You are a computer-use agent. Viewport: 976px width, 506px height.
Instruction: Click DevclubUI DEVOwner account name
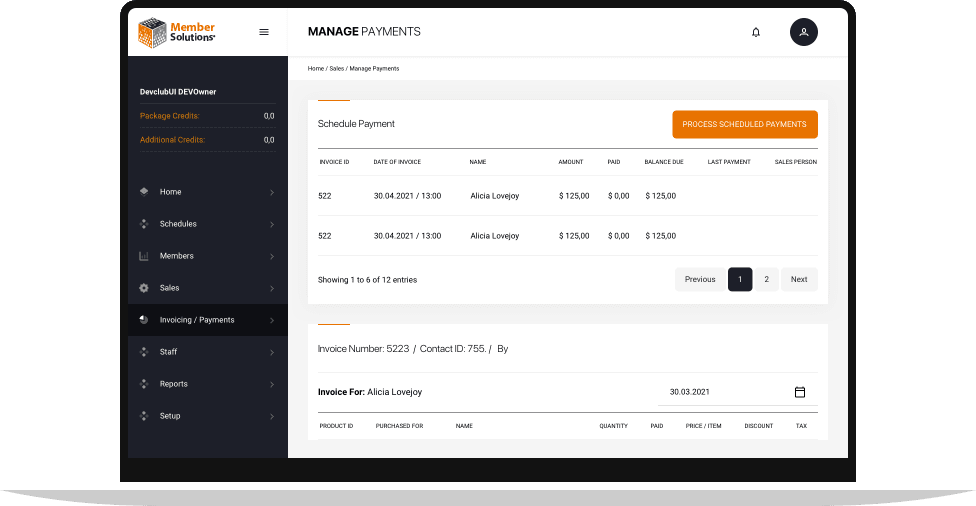click(x=178, y=92)
